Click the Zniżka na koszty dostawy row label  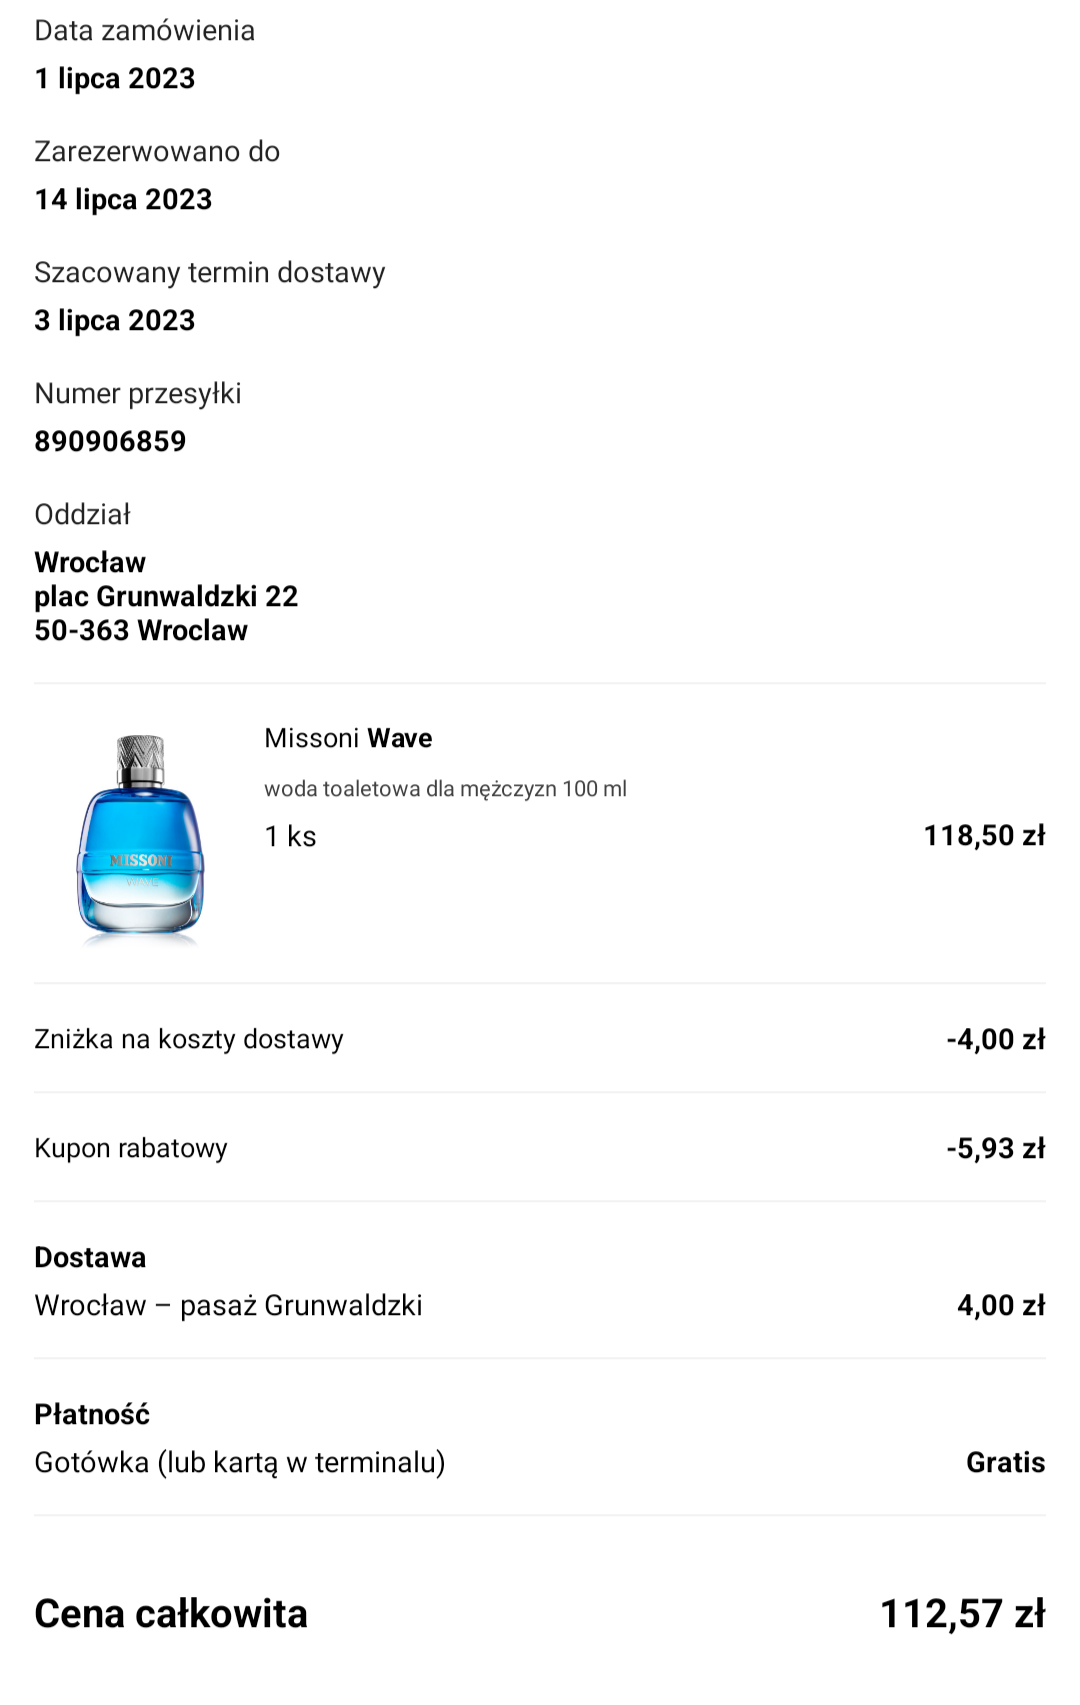click(x=189, y=1039)
